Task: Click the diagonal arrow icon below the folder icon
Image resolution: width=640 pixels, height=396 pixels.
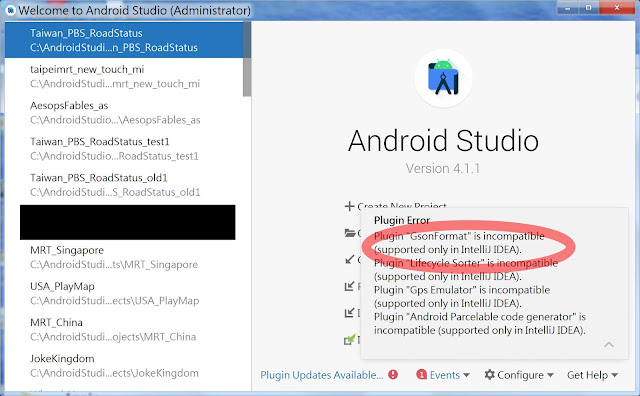Action: pos(349,259)
